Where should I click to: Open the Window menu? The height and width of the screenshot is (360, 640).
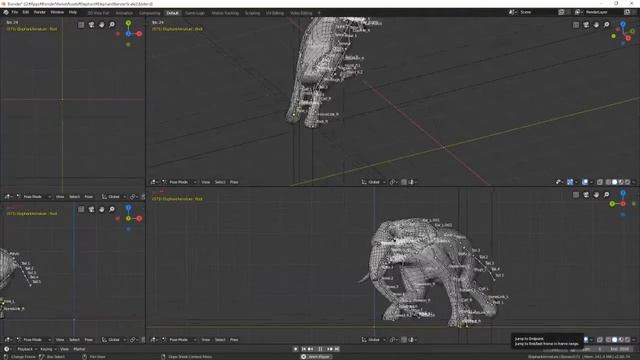[57, 12]
